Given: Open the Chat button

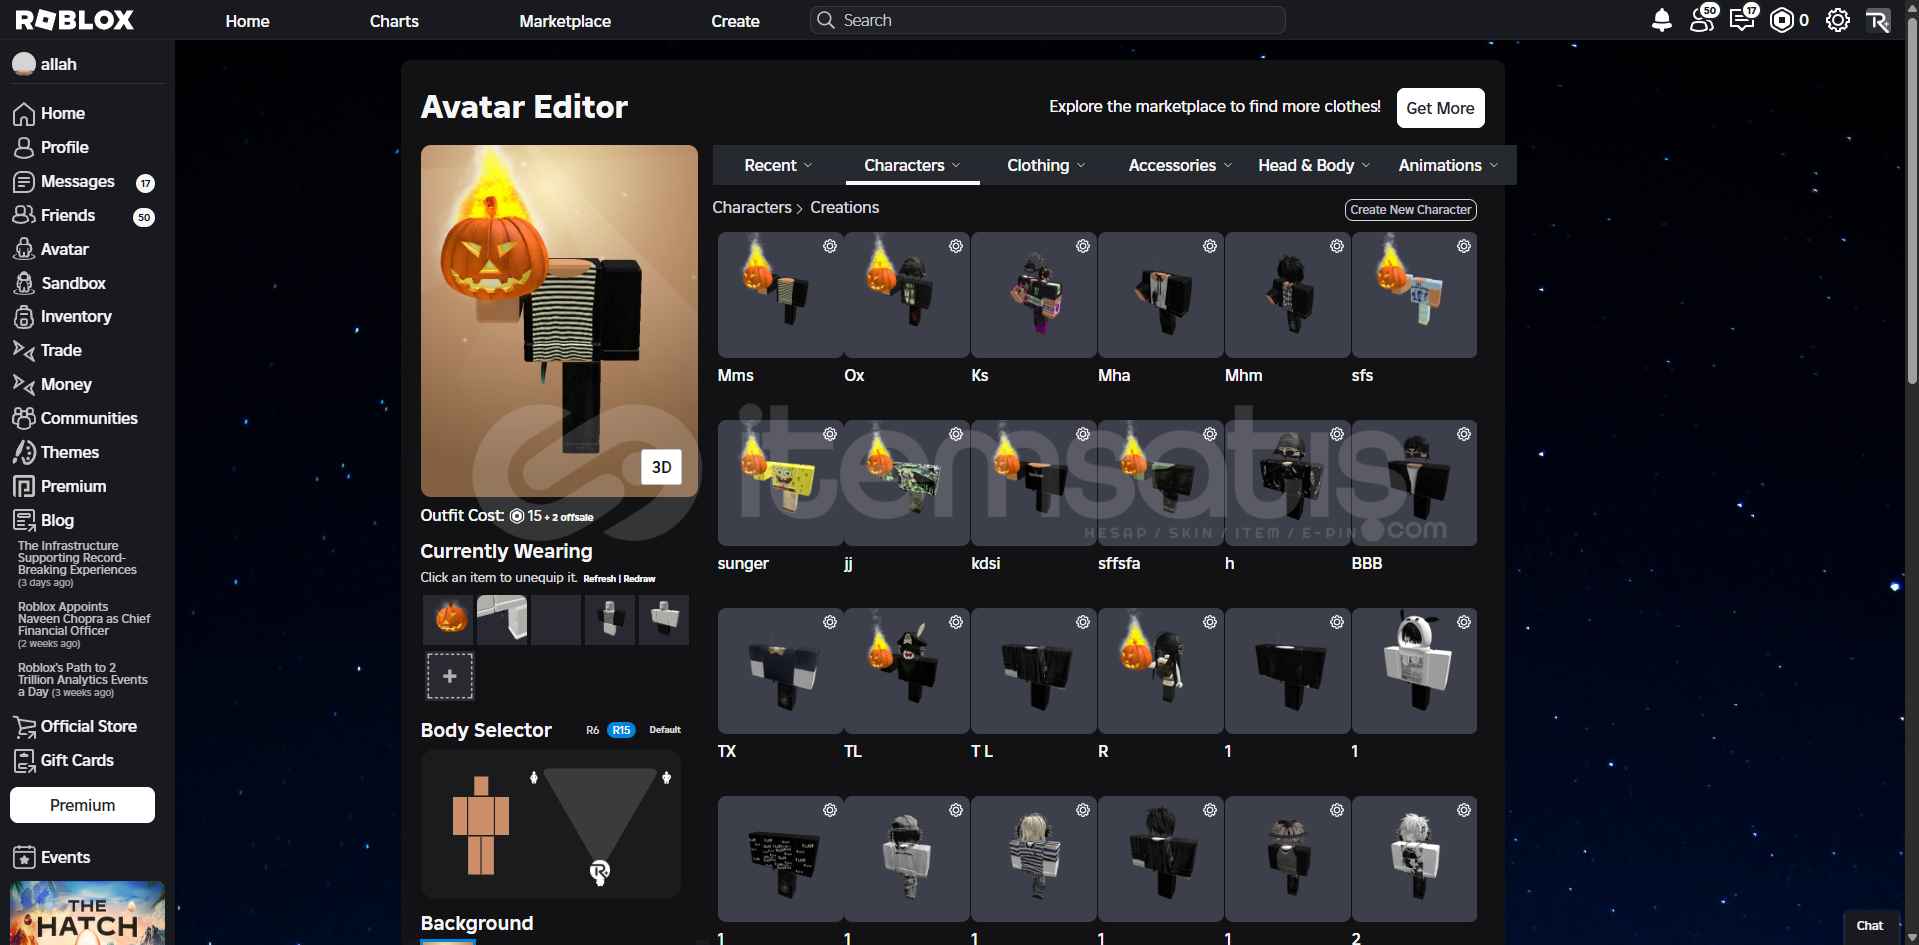Looking at the screenshot, I should pyautogui.click(x=1869, y=926).
